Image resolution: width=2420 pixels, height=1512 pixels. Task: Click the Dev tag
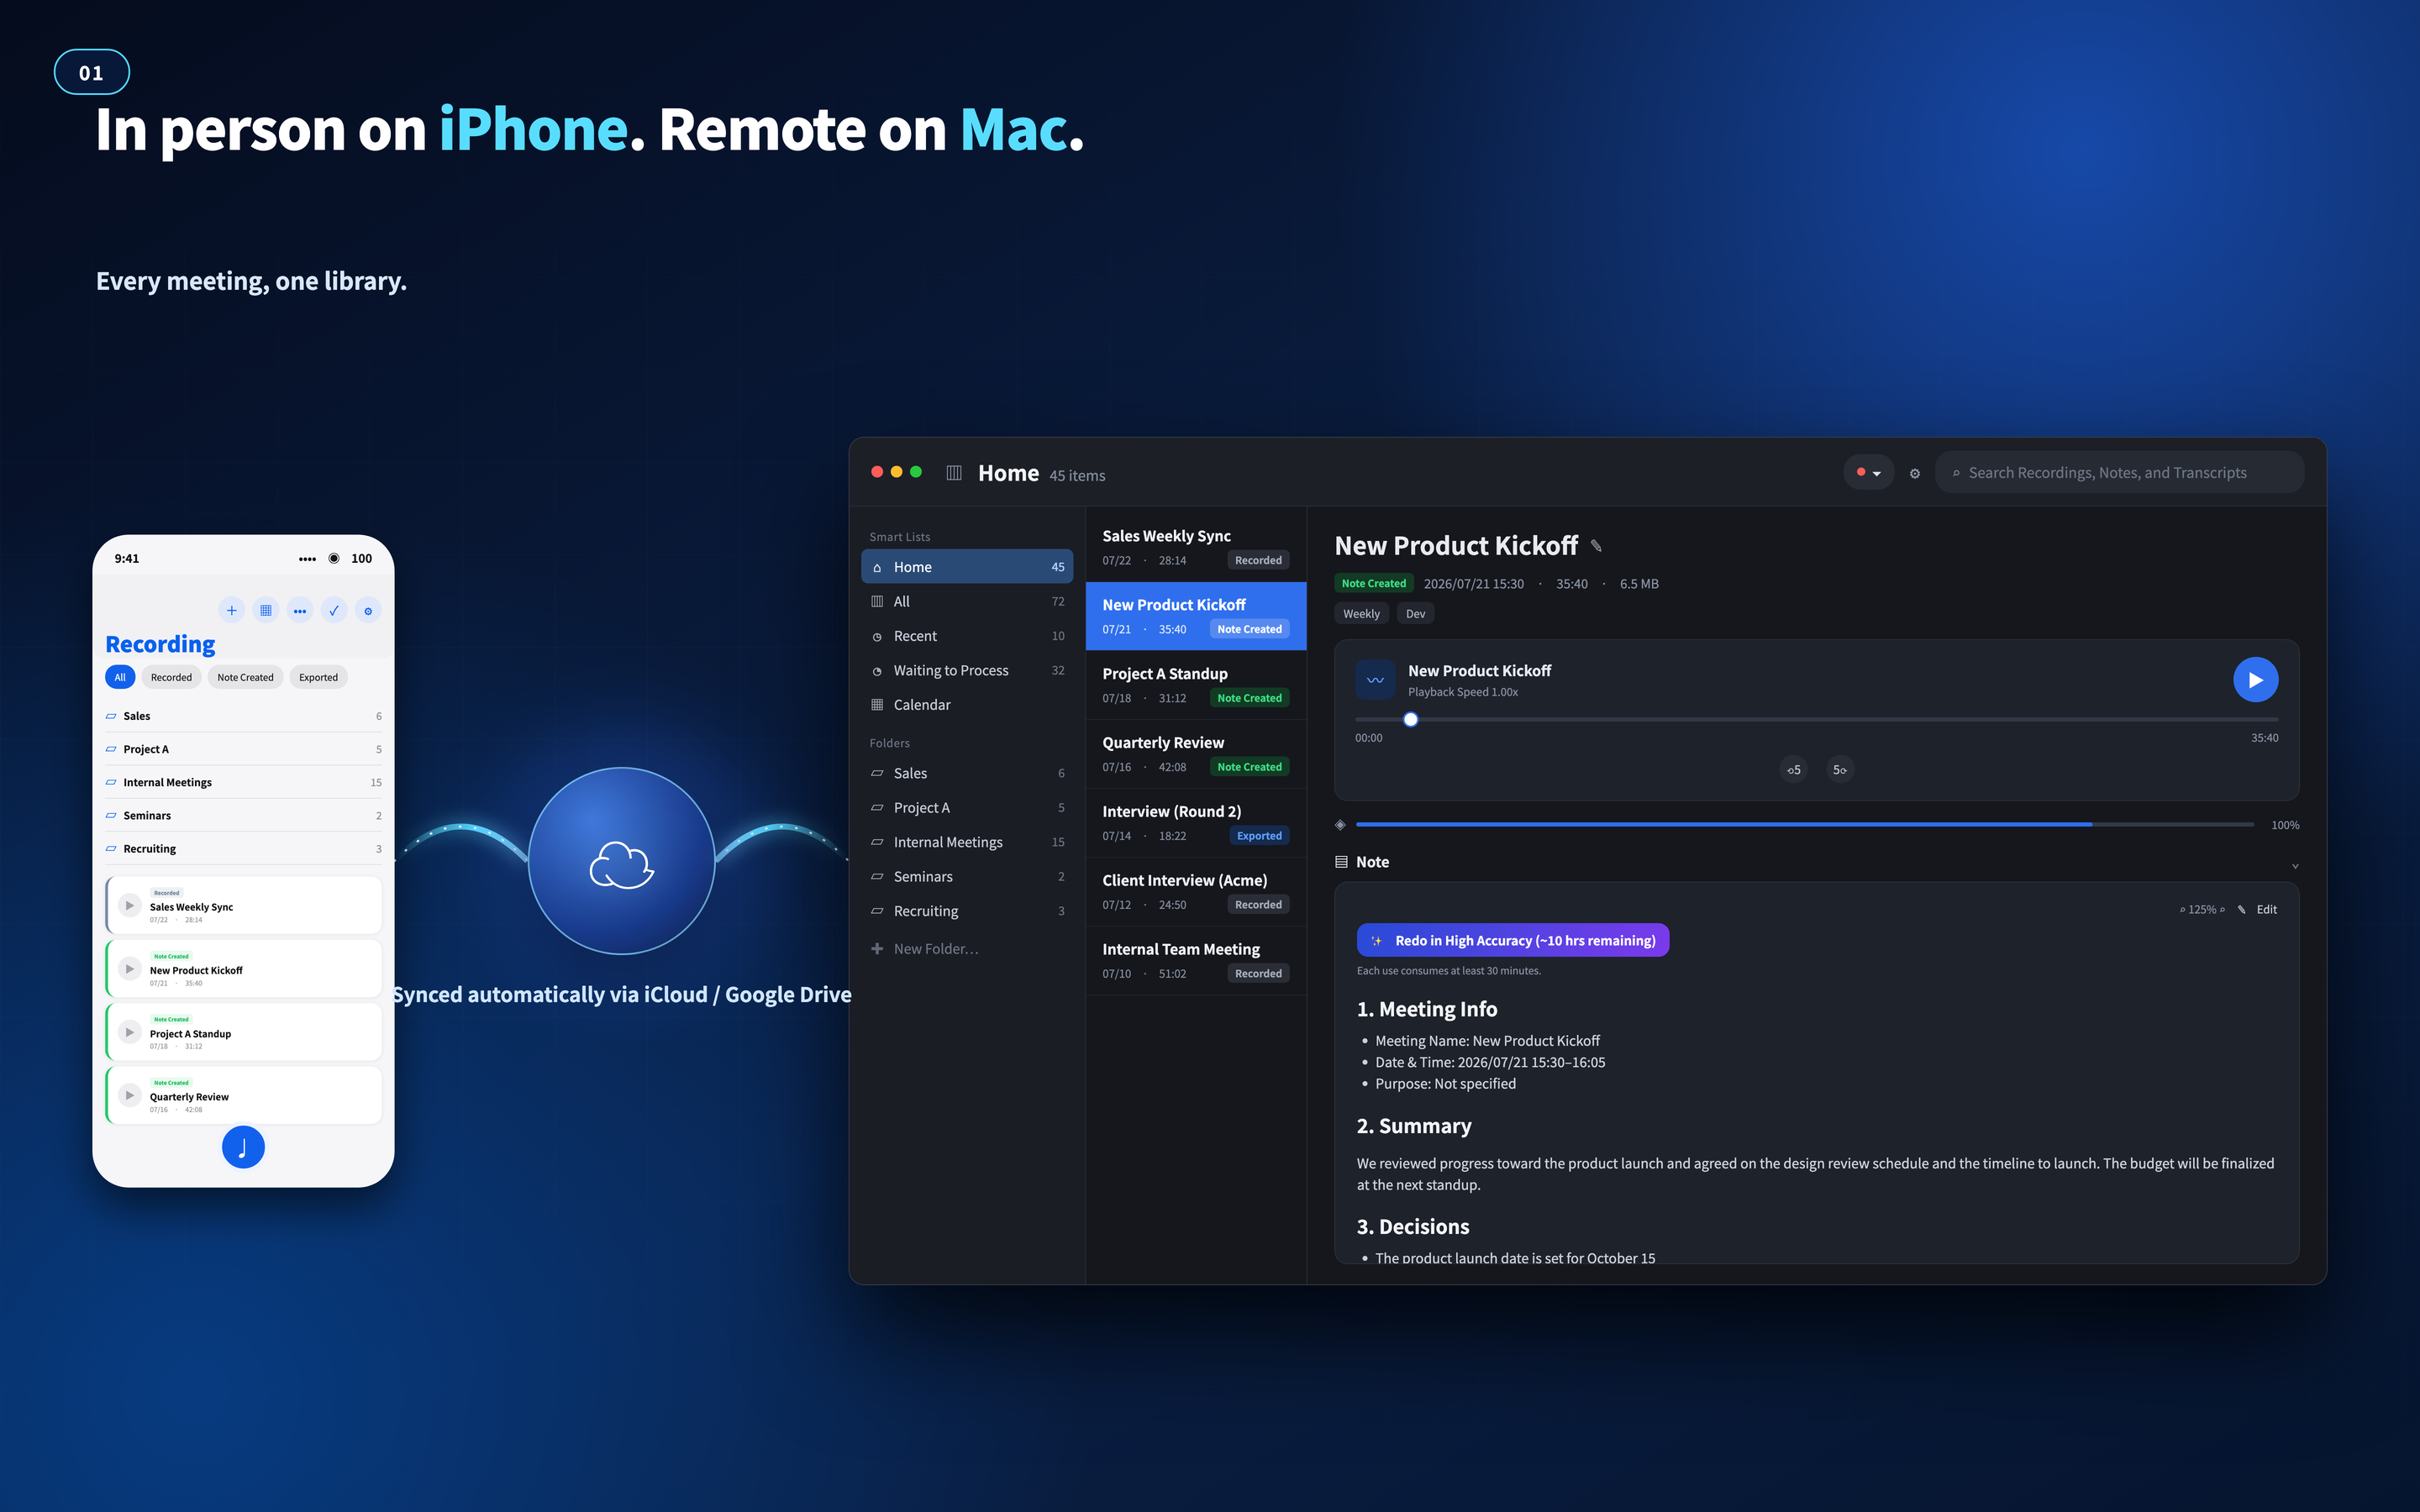click(x=1415, y=614)
